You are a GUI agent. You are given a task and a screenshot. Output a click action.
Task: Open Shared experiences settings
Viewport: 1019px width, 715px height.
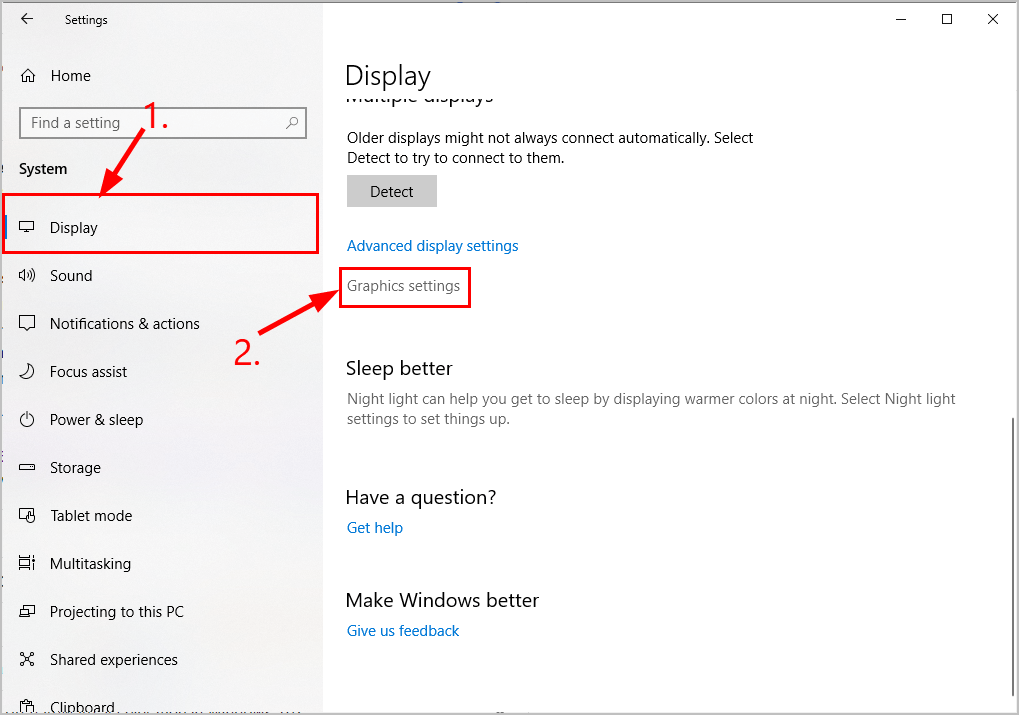coord(114,659)
